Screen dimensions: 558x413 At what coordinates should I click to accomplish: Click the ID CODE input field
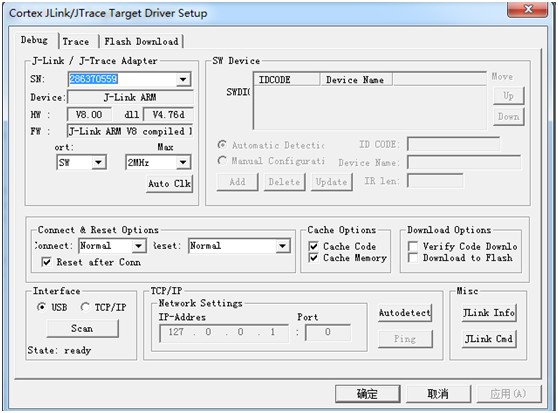point(453,144)
